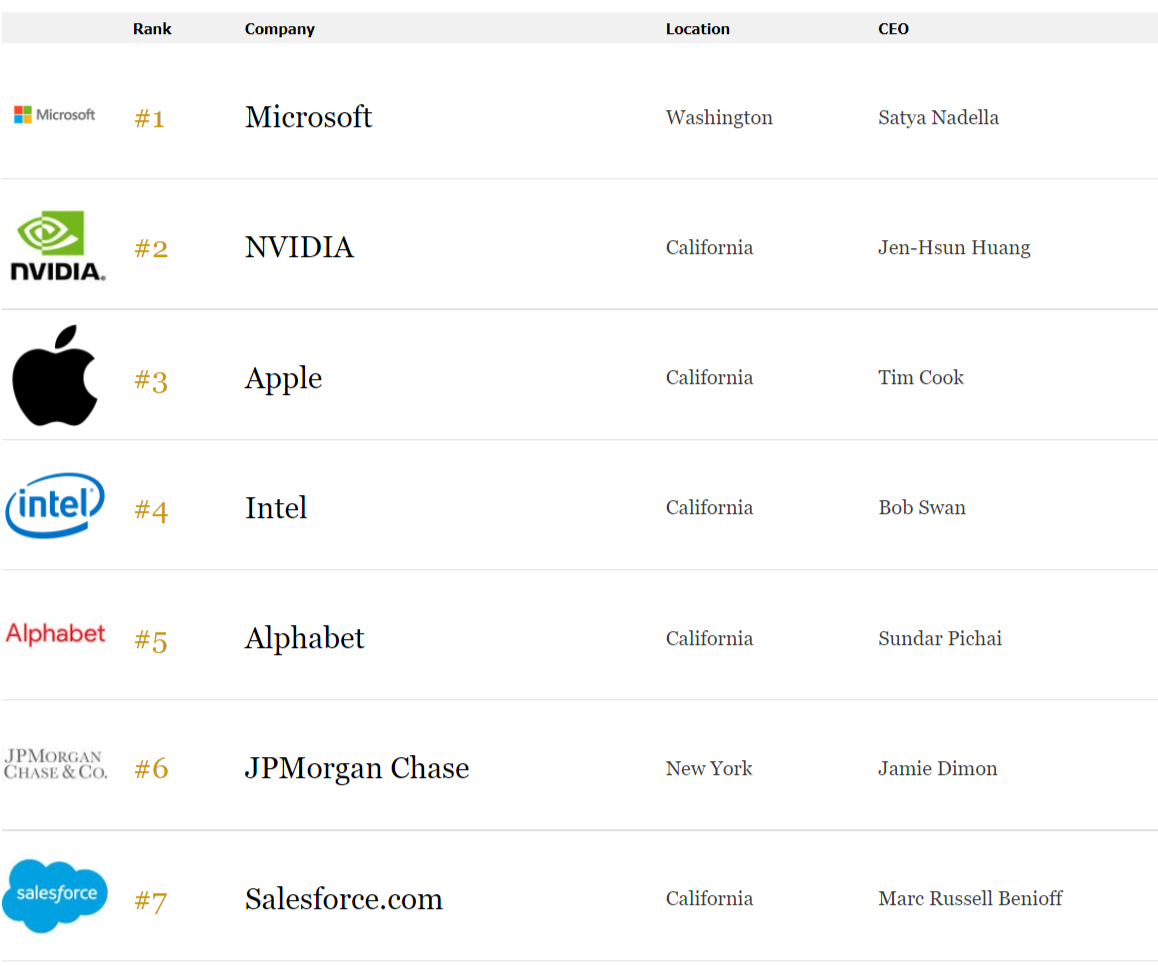
Task: Click the #1 rank label
Action: (149, 118)
